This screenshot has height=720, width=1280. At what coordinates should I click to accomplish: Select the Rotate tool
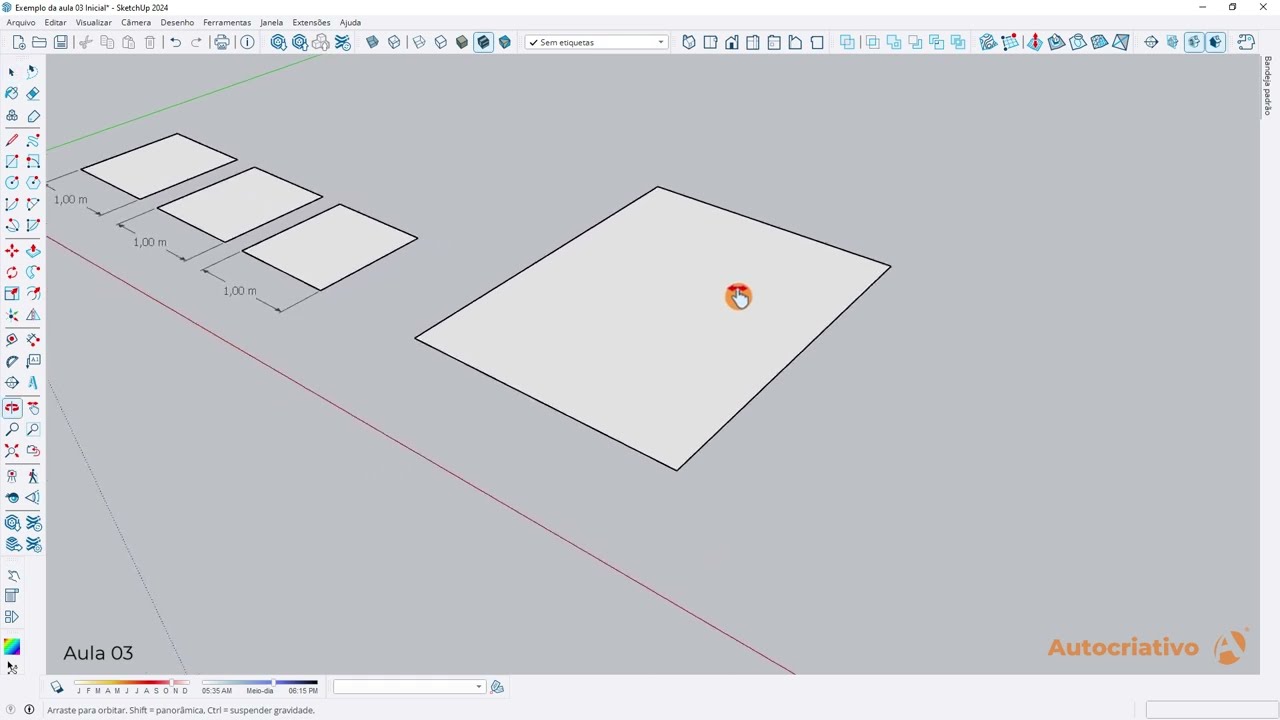[x=12, y=272]
